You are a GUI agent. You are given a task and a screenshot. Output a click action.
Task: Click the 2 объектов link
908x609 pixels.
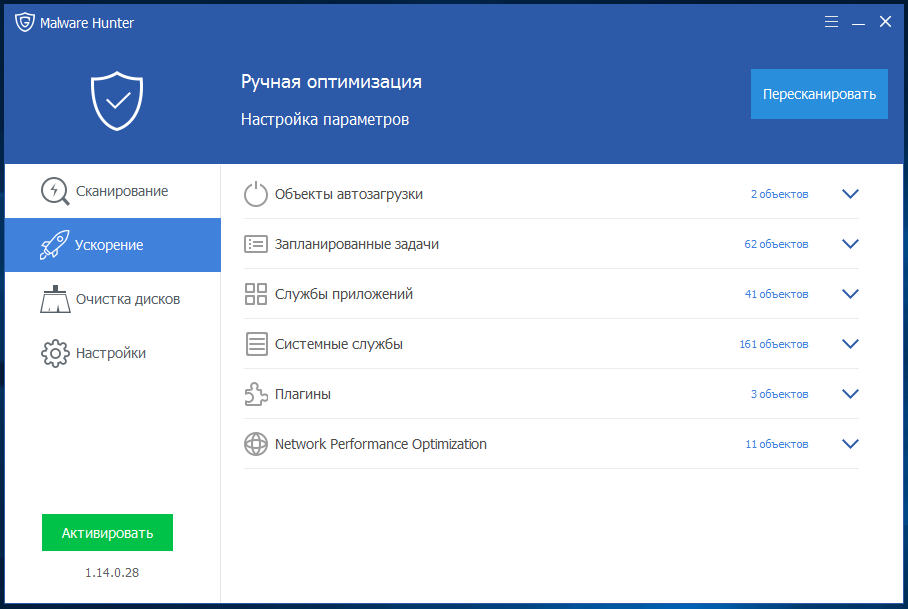779,194
